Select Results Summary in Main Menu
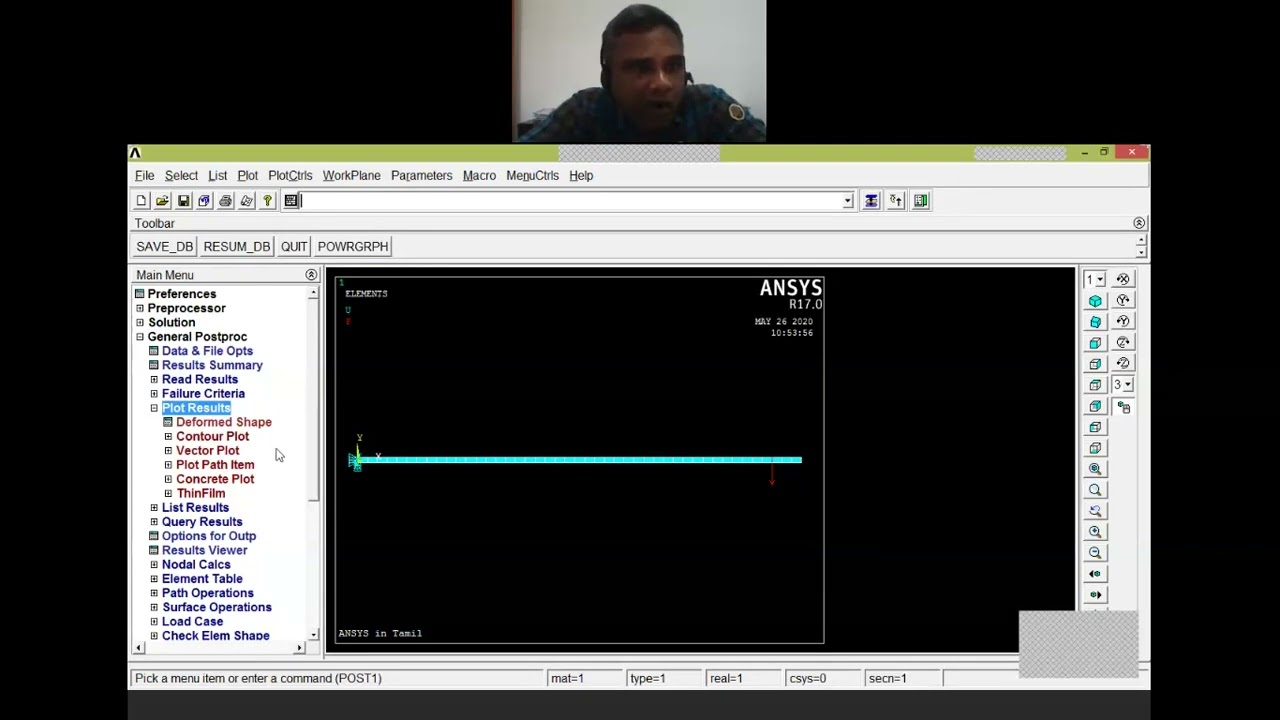1280x720 pixels. pyautogui.click(x=212, y=365)
